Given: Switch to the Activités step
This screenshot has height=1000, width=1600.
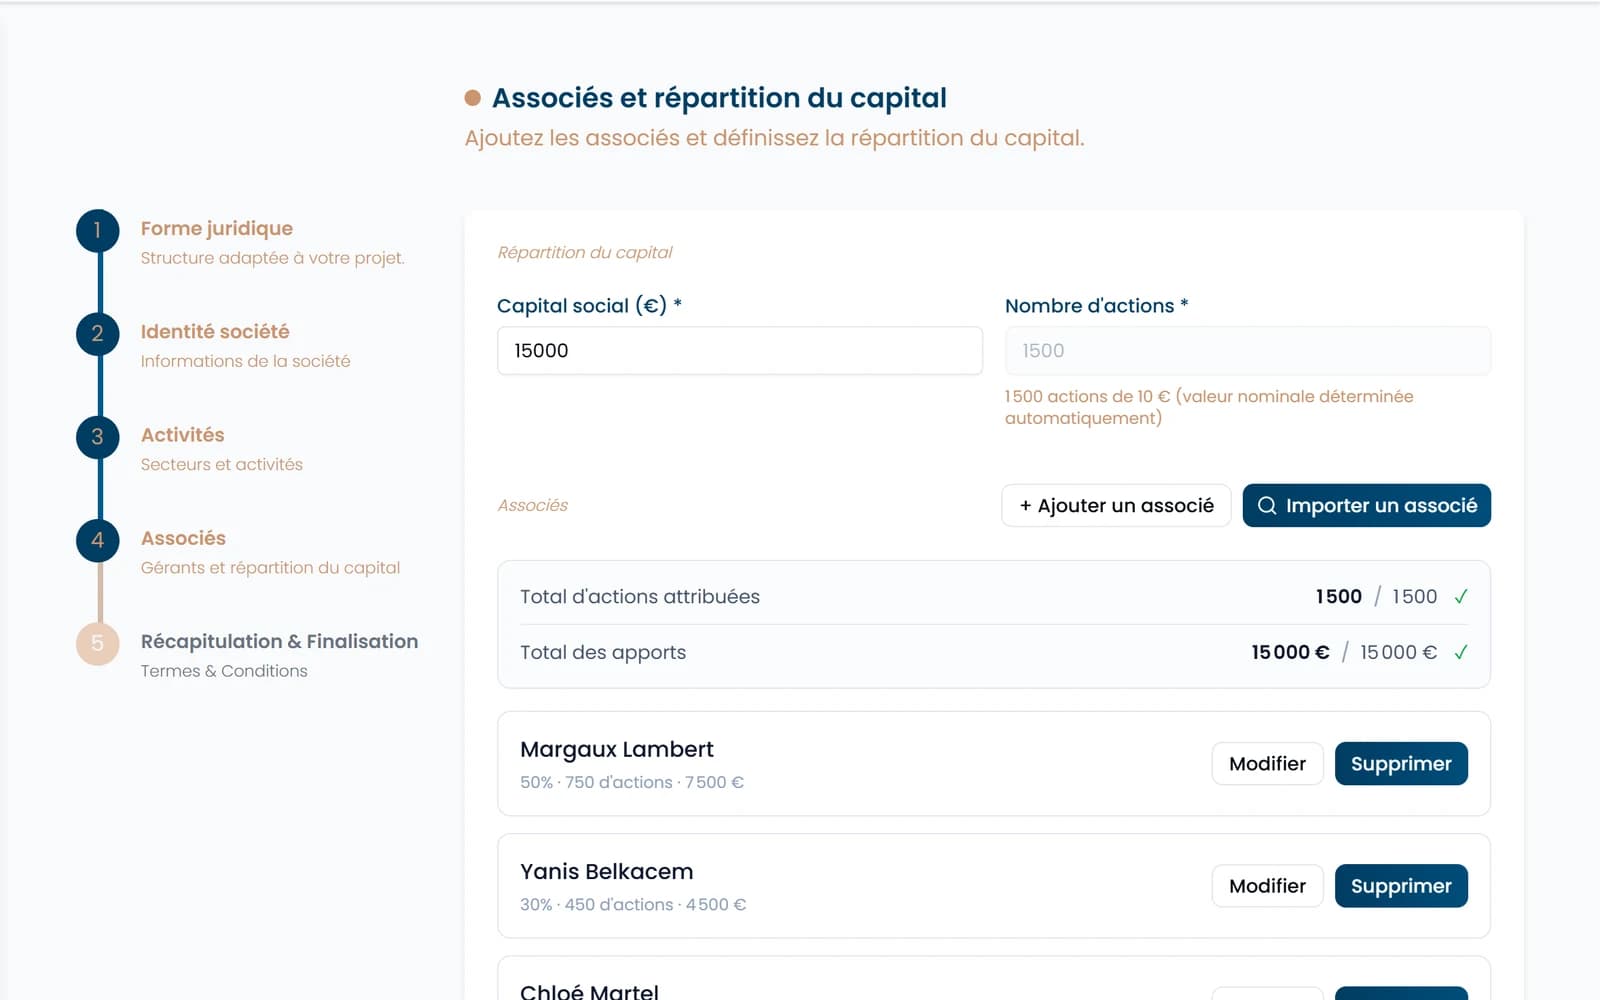Looking at the screenshot, I should (183, 435).
